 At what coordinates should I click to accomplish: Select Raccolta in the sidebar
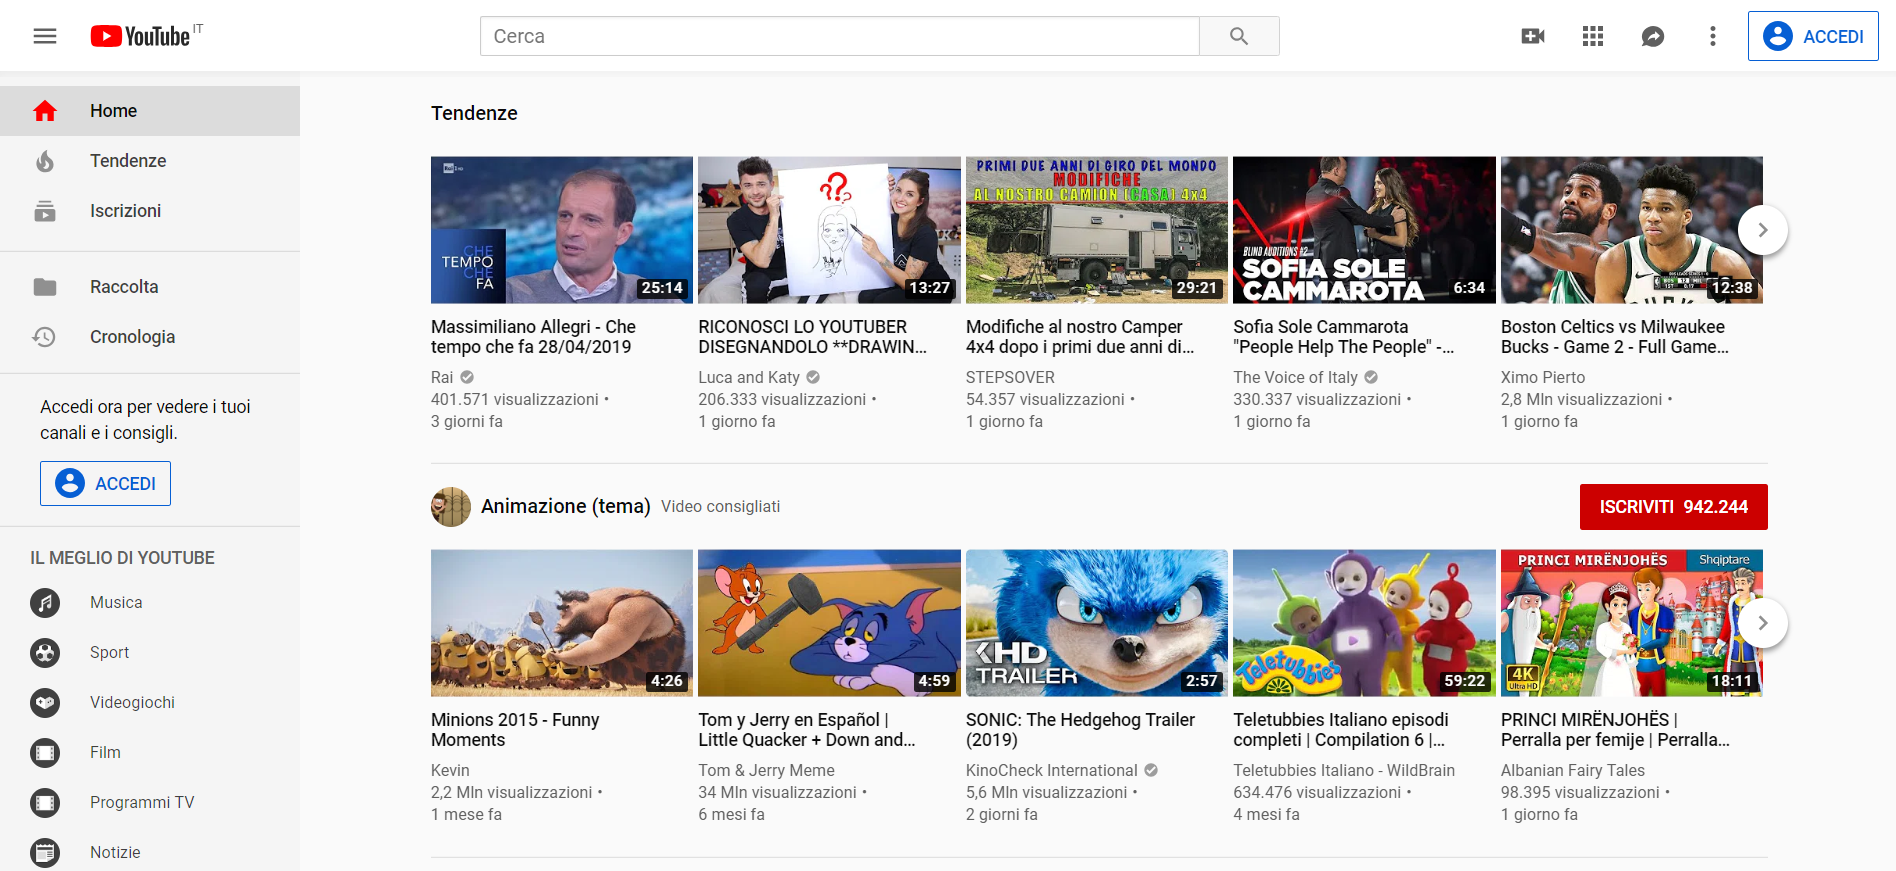pyautogui.click(x=150, y=287)
